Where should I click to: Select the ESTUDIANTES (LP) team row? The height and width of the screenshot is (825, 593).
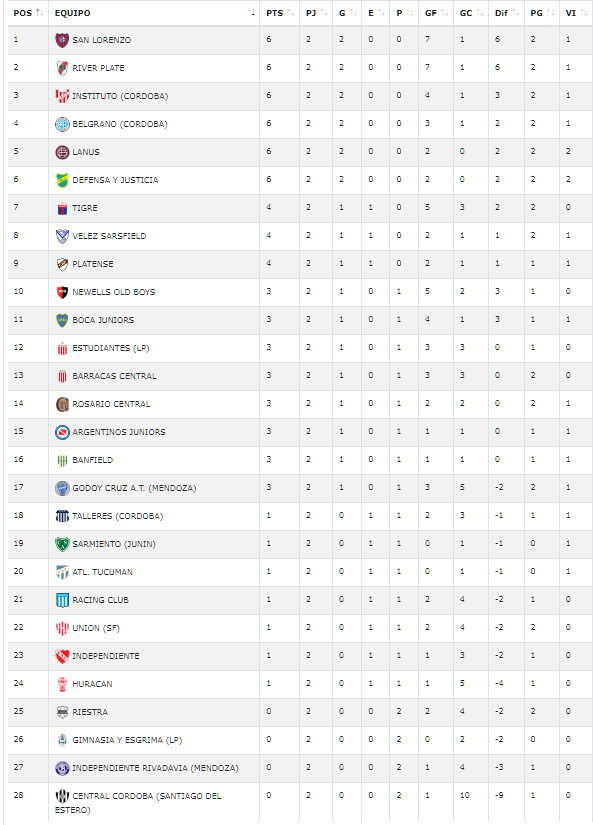[x=300, y=348]
